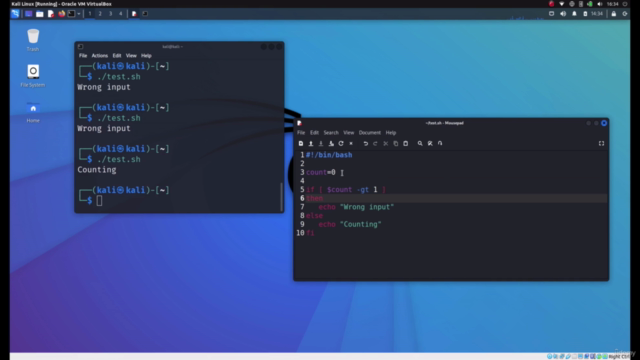Click the lock screen icon in panel
Image resolution: width=640 pixels, height=360 pixels.
point(613,13)
